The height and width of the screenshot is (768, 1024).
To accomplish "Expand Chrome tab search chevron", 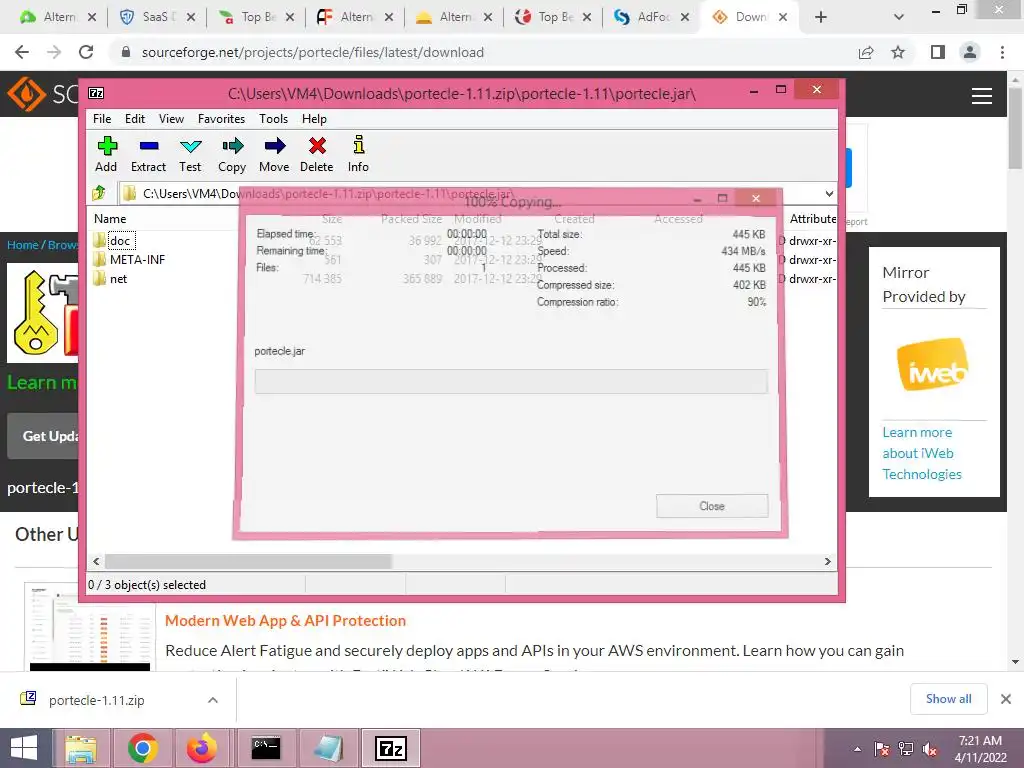I will 899,17.
